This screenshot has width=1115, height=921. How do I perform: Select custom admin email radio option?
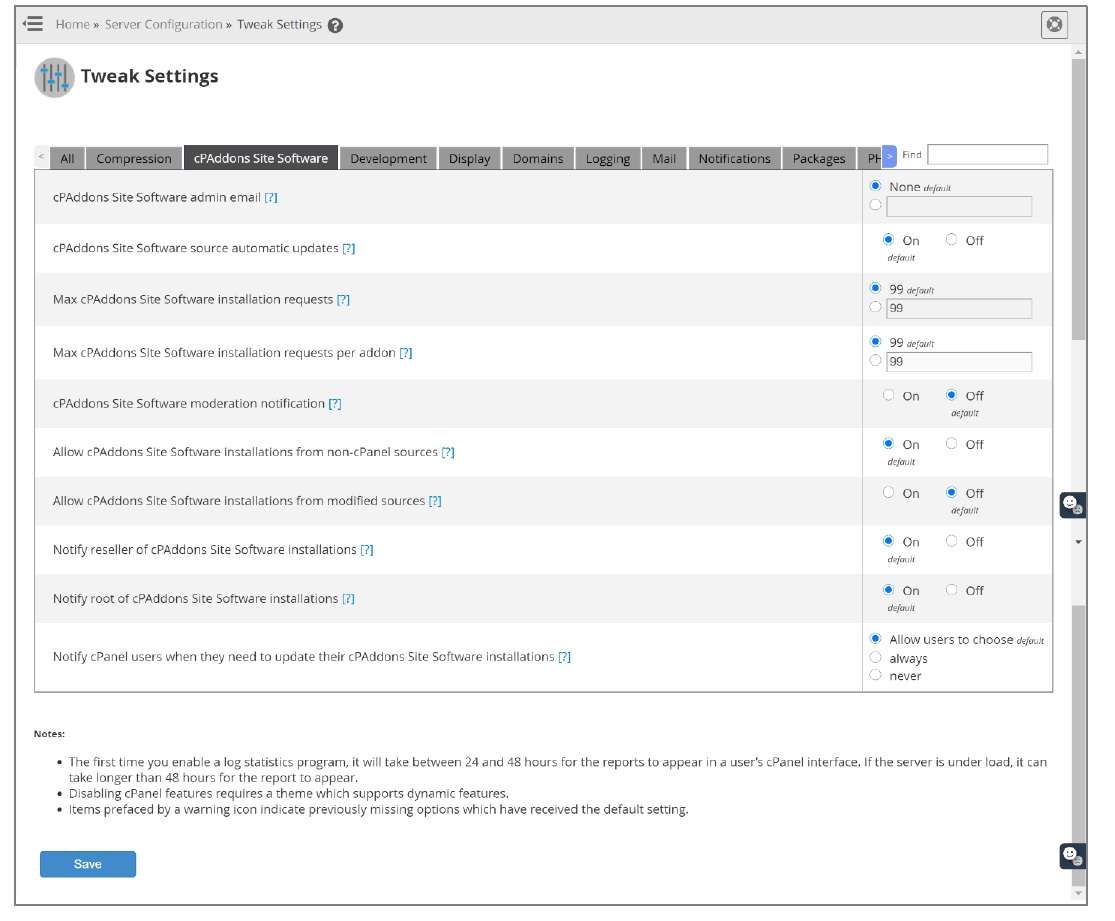coord(875,205)
